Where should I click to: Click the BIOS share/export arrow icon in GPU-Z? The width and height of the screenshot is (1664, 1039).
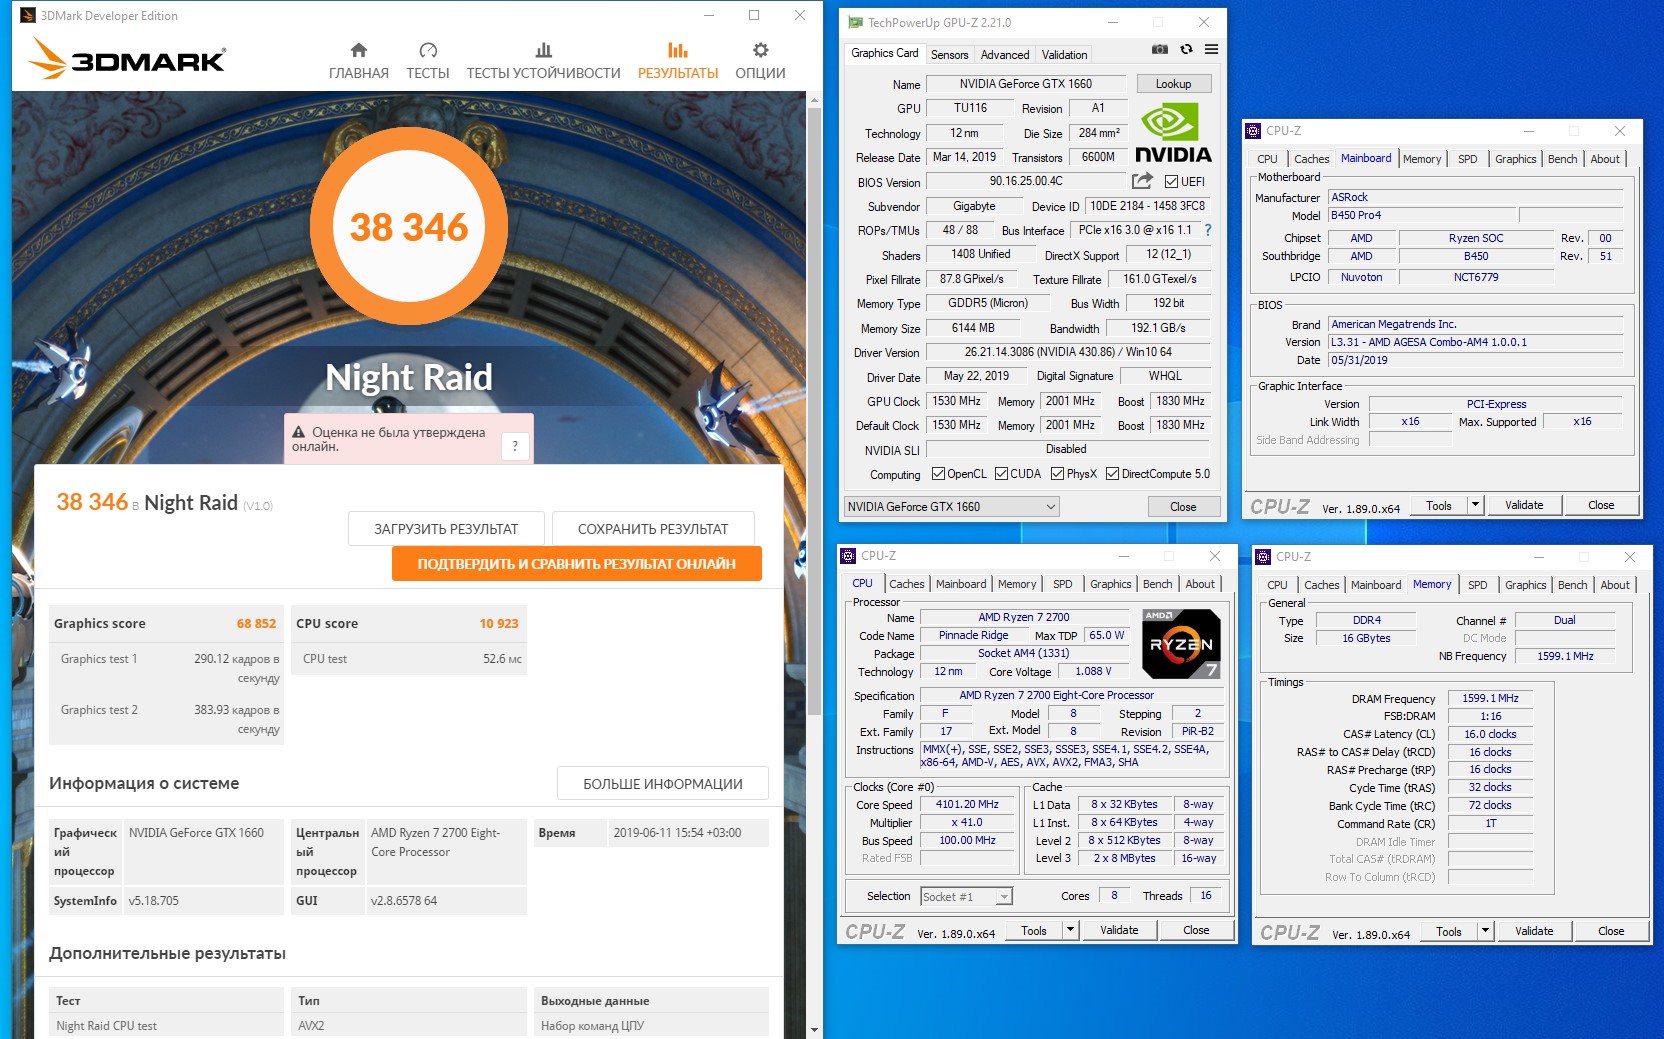click(1142, 181)
